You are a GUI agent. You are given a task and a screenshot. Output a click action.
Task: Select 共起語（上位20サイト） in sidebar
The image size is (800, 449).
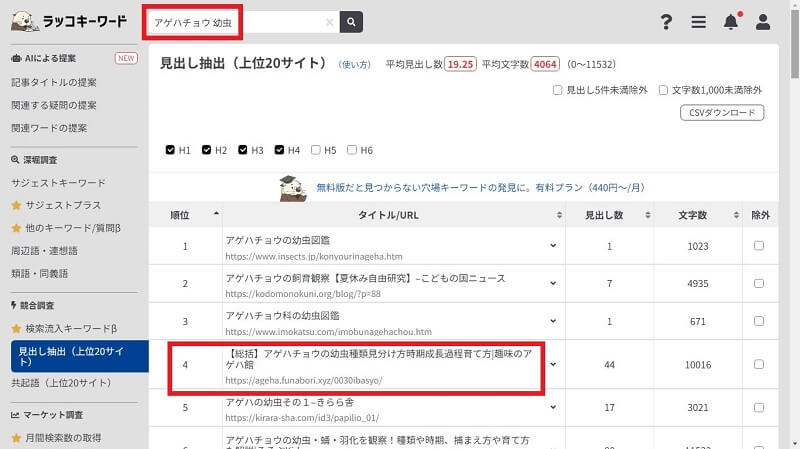(60, 381)
